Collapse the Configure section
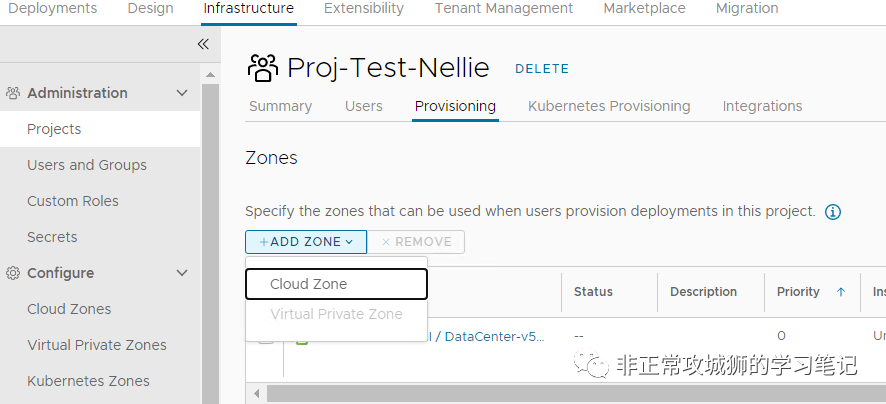 182,273
